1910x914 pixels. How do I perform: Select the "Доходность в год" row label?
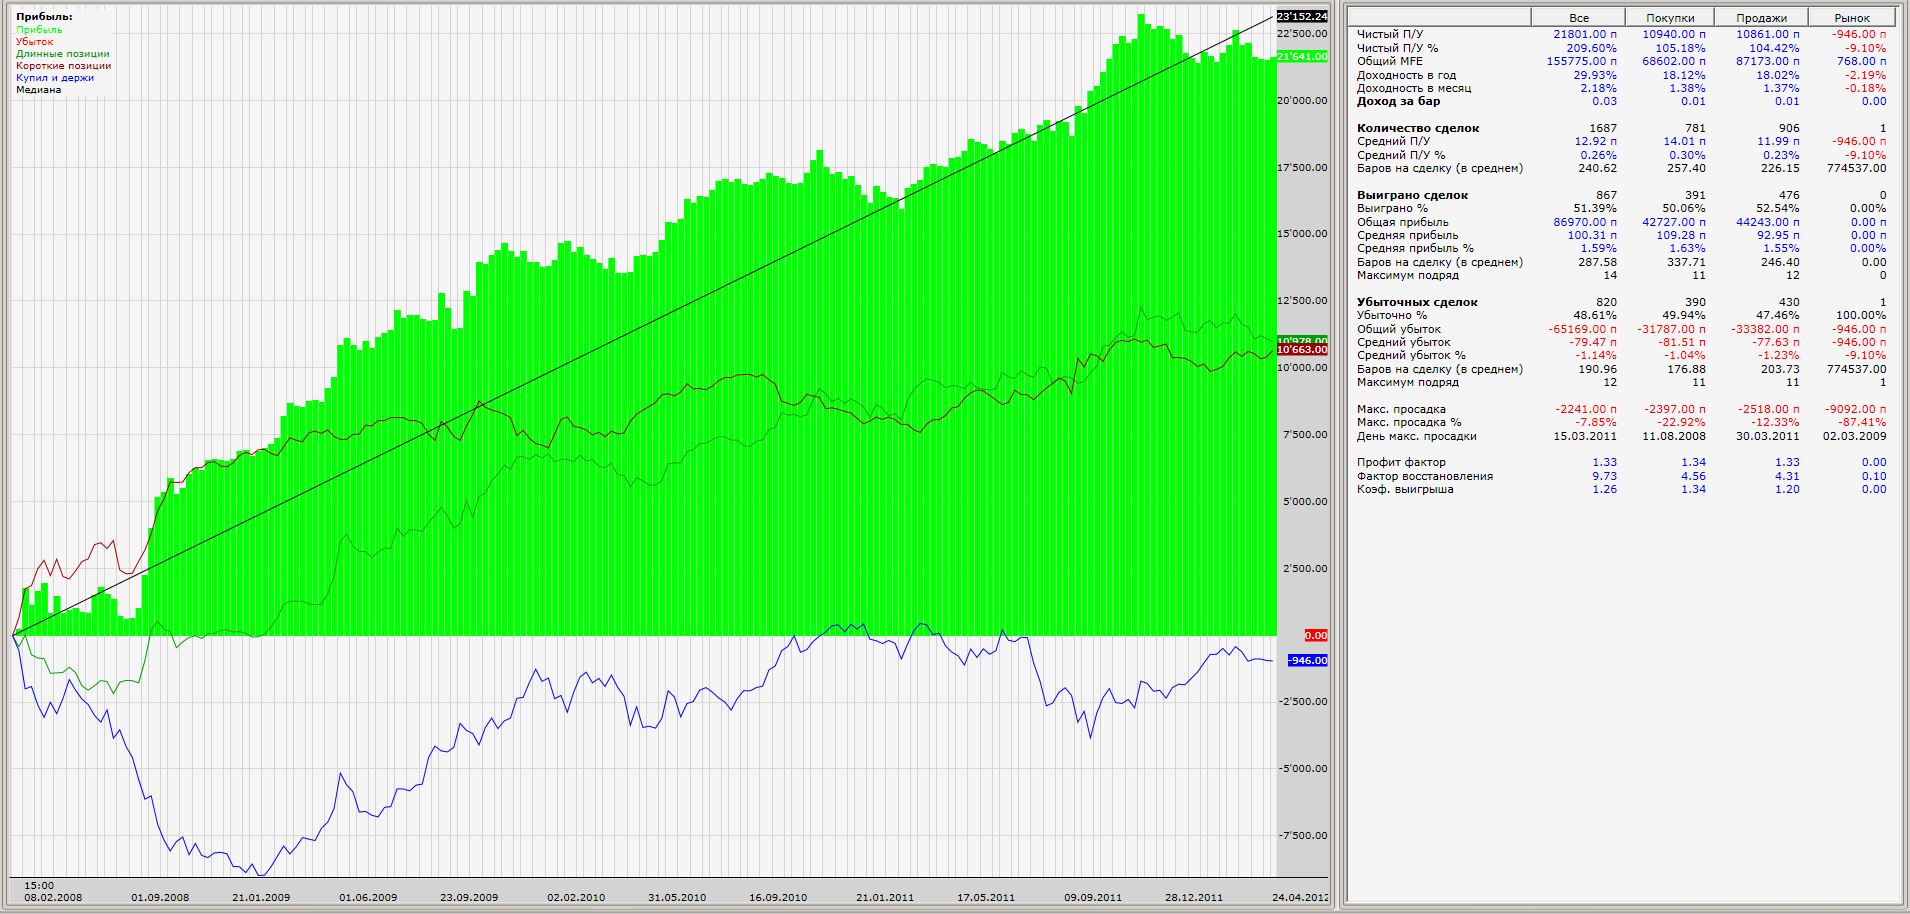point(1406,75)
